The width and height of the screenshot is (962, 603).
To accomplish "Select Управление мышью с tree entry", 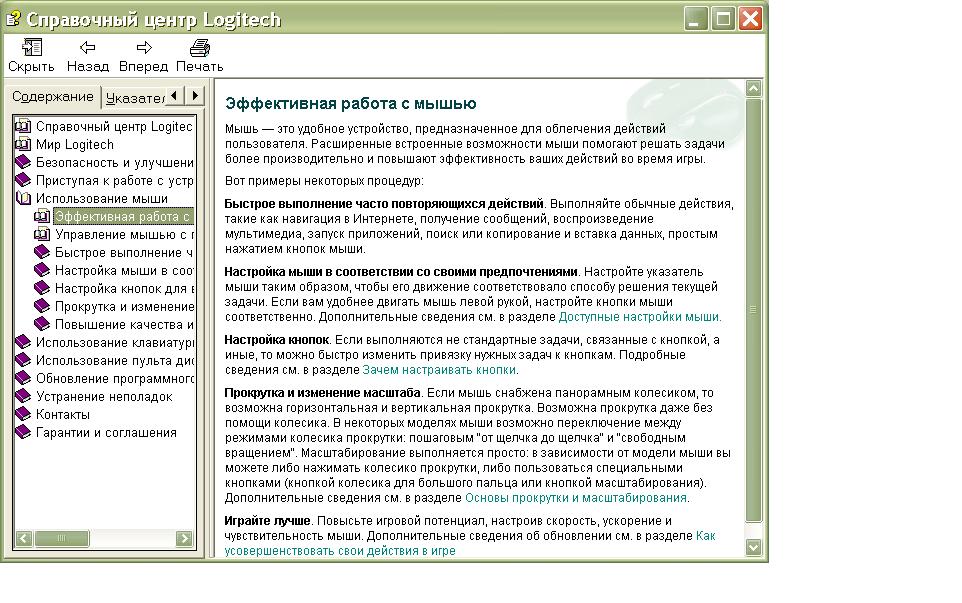I will coord(125,234).
